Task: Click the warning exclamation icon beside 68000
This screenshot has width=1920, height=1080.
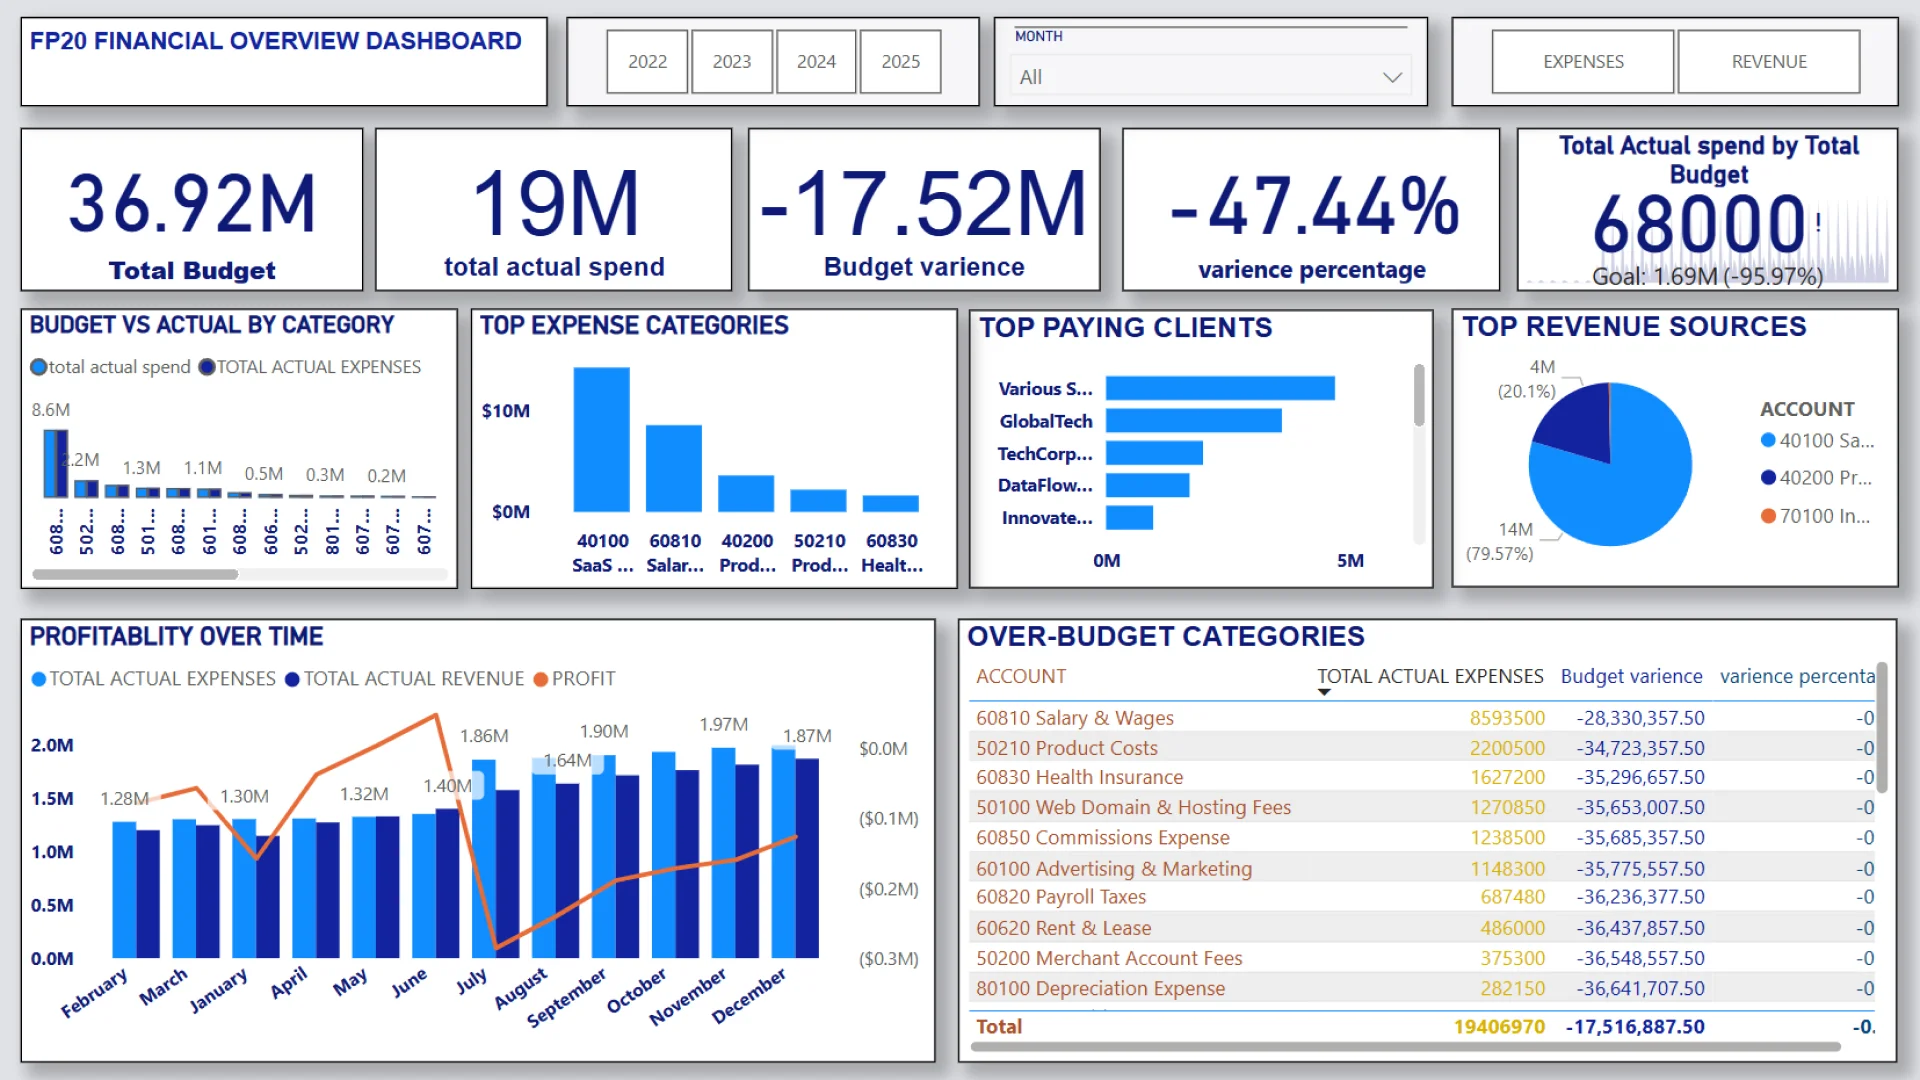Action: coord(1818,222)
